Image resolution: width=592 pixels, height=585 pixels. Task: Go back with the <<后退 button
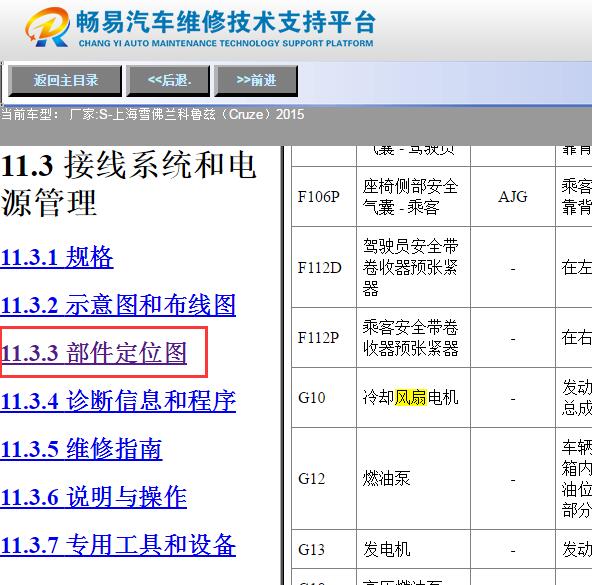168,81
